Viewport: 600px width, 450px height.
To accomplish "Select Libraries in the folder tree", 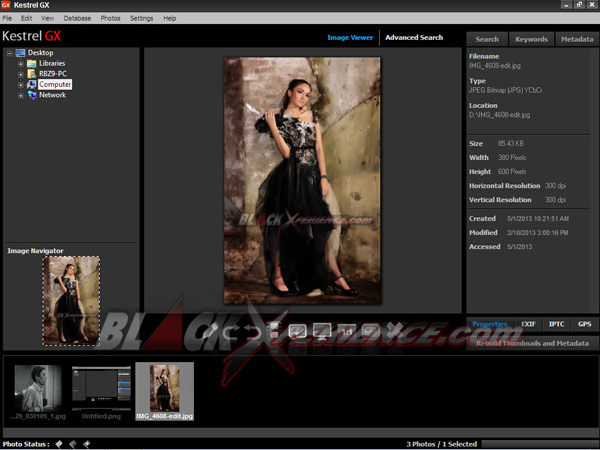I will (52, 64).
